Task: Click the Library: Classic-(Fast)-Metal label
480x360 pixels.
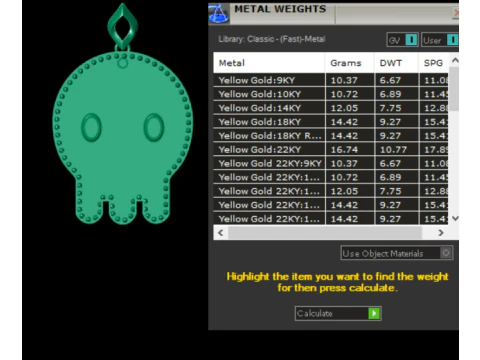Action: [272, 39]
